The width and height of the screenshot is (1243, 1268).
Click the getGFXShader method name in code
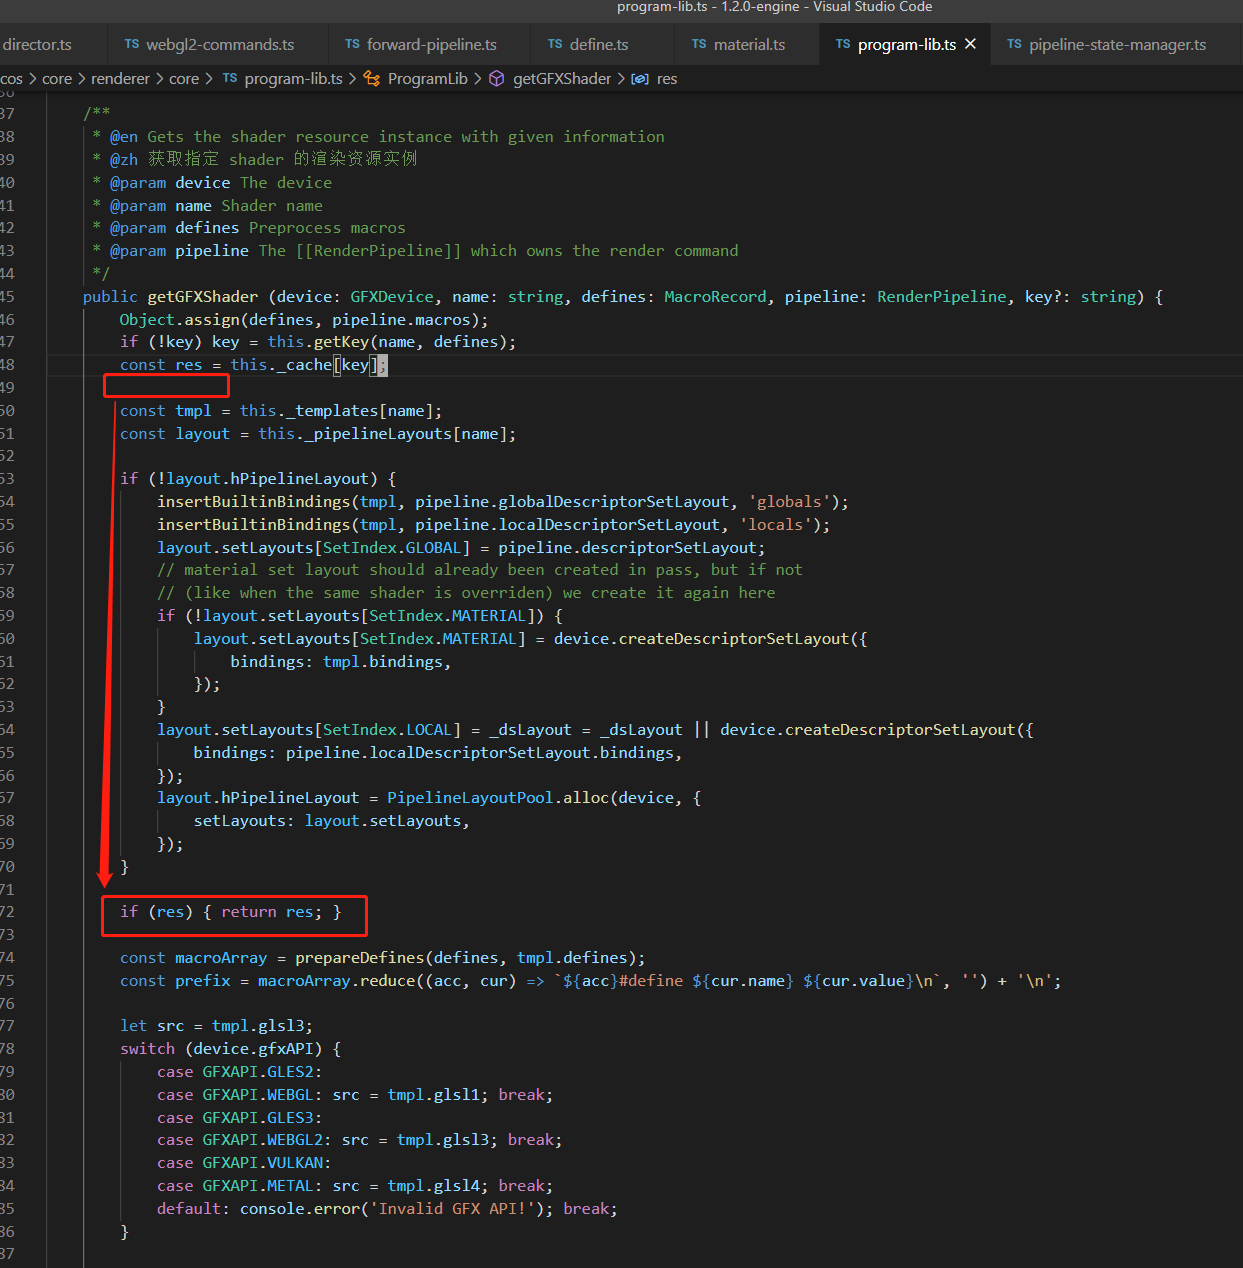pos(202,297)
